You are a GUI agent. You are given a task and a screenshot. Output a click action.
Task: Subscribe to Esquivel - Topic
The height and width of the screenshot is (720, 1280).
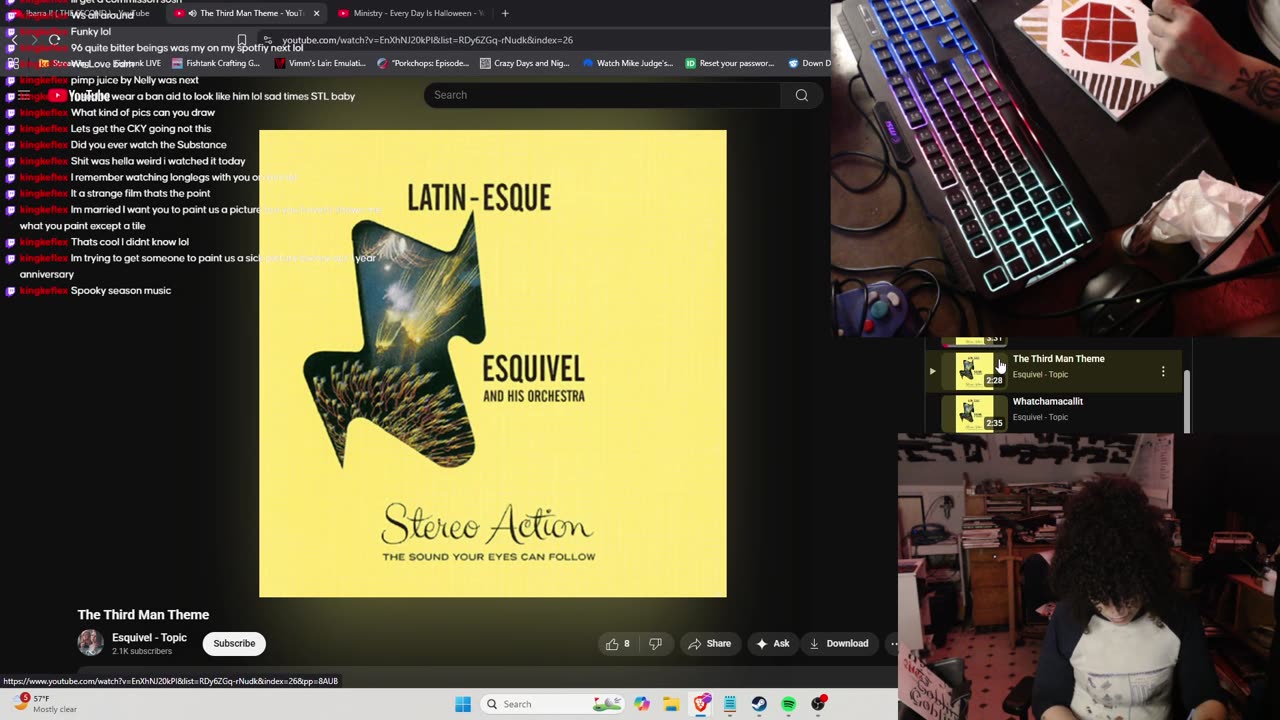[x=234, y=644]
